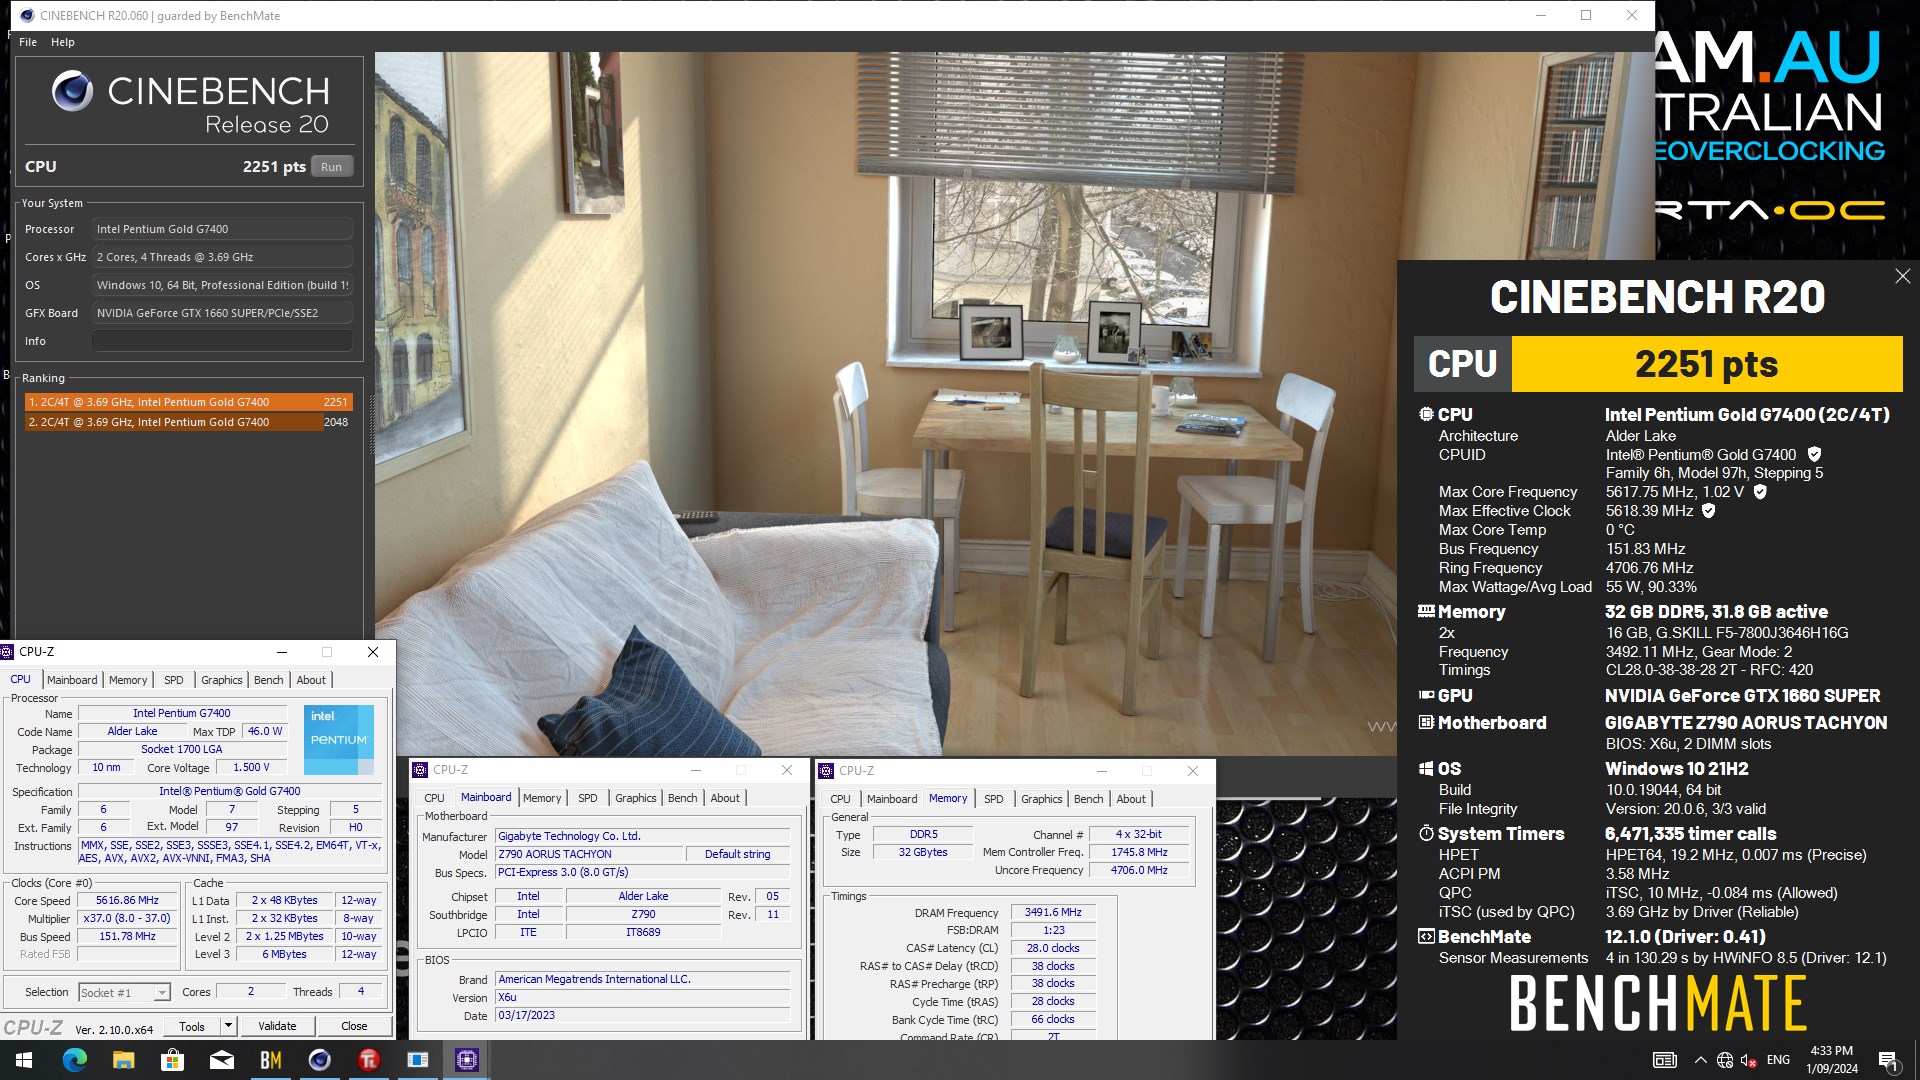Click the Memory module icon in BenchMate panel

click(x=1426, y=611)
